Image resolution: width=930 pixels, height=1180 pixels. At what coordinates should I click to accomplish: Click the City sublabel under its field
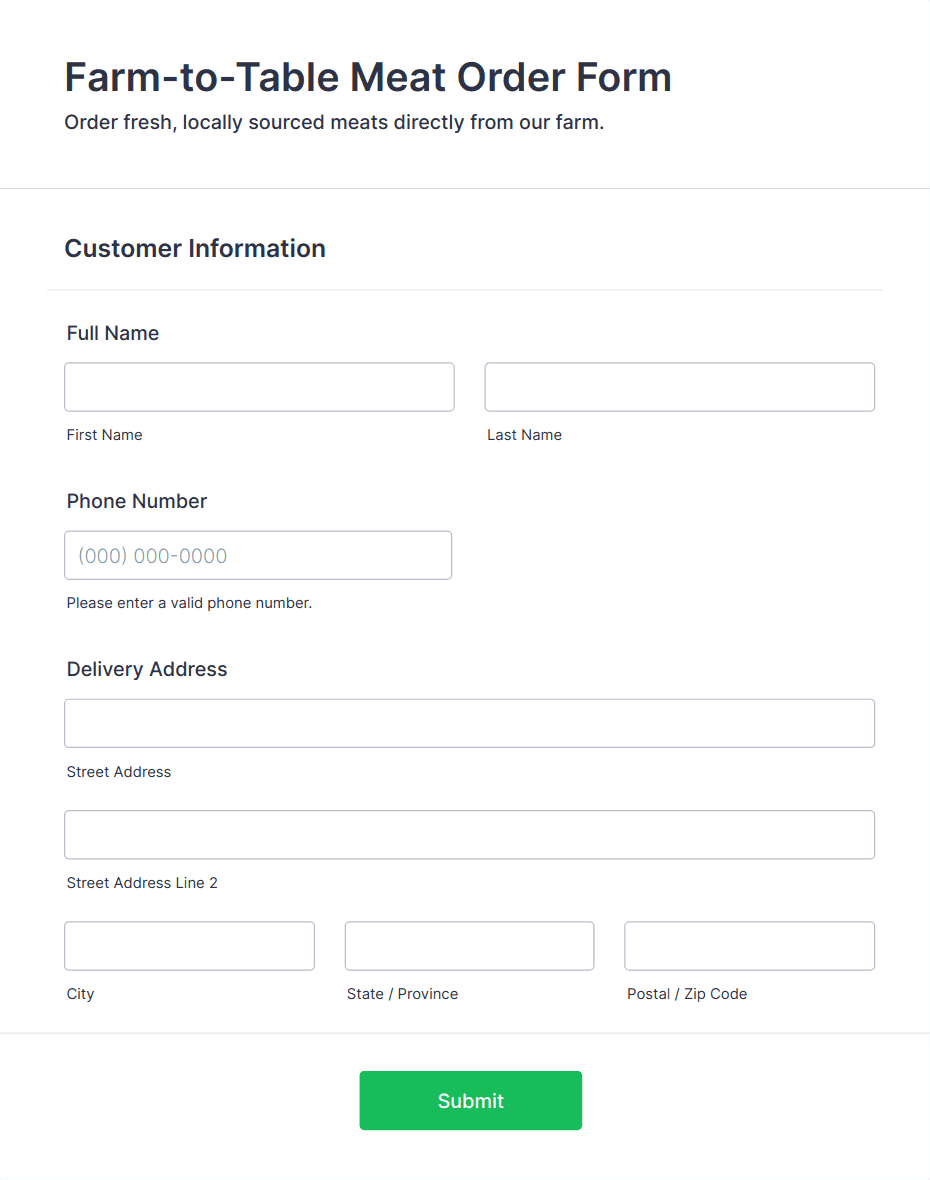click(80, 994)
